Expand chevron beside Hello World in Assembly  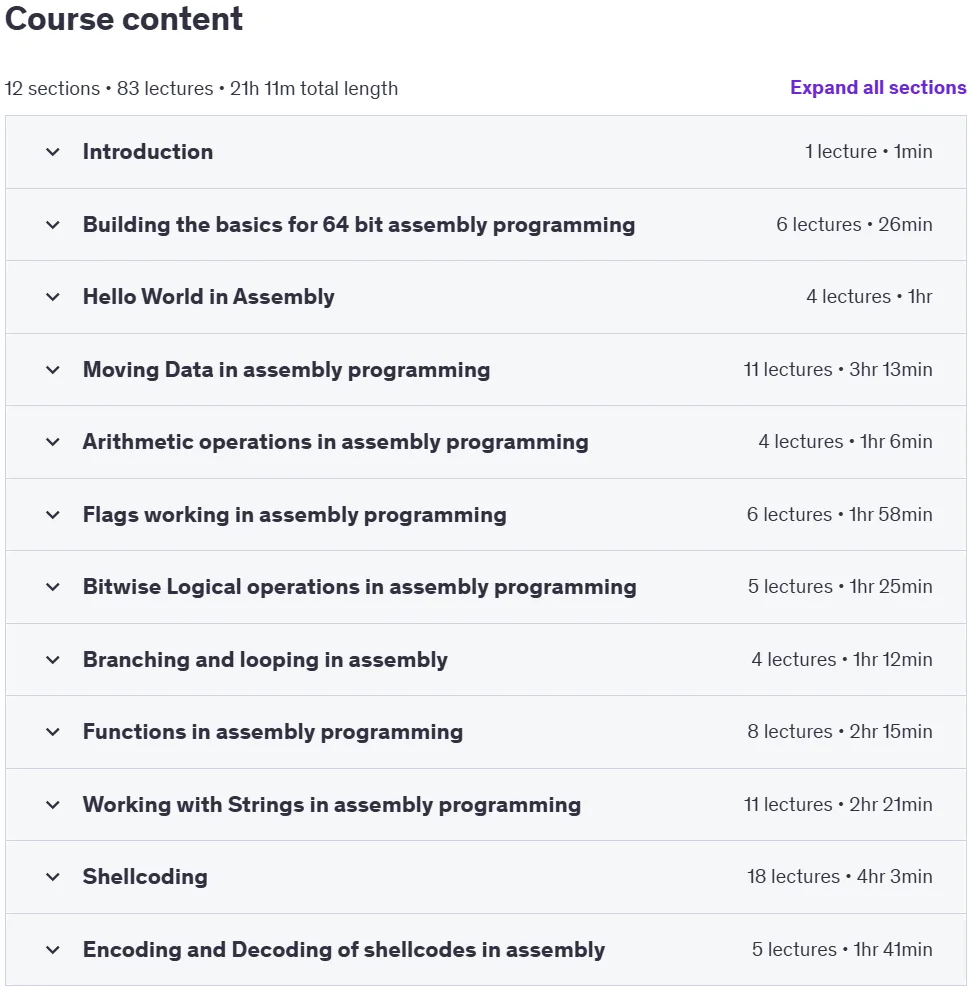(x=53, y=297)
